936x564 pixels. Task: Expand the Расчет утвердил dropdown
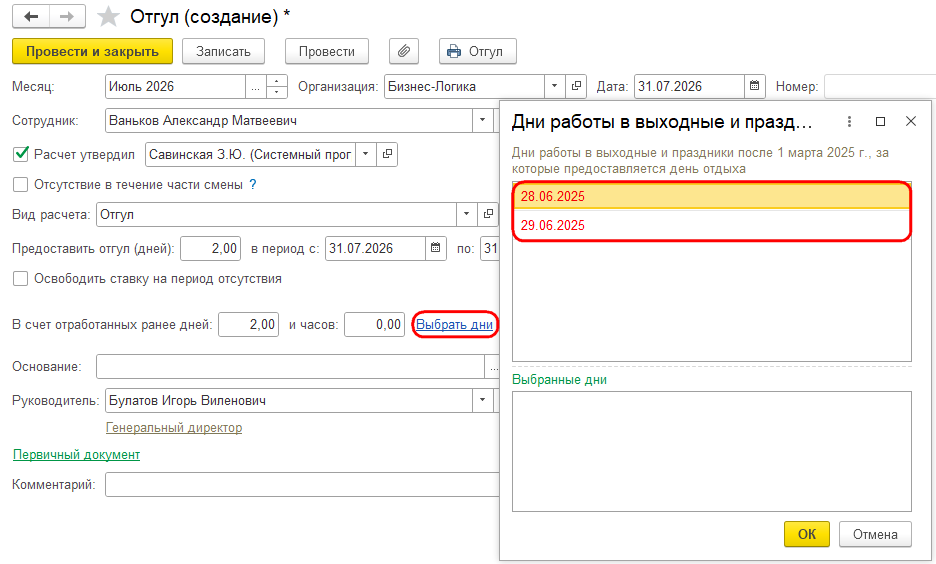click(x=365, y=154)
